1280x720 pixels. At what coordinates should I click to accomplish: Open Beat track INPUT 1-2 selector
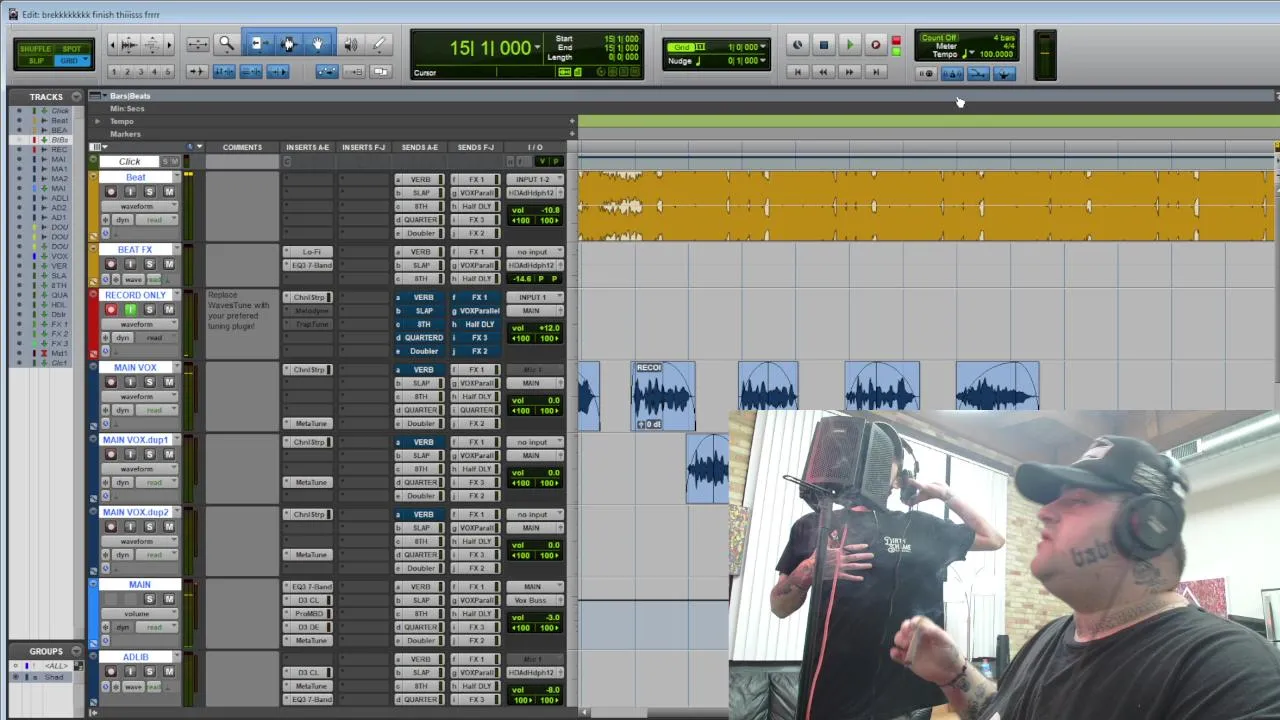[534, 180]
